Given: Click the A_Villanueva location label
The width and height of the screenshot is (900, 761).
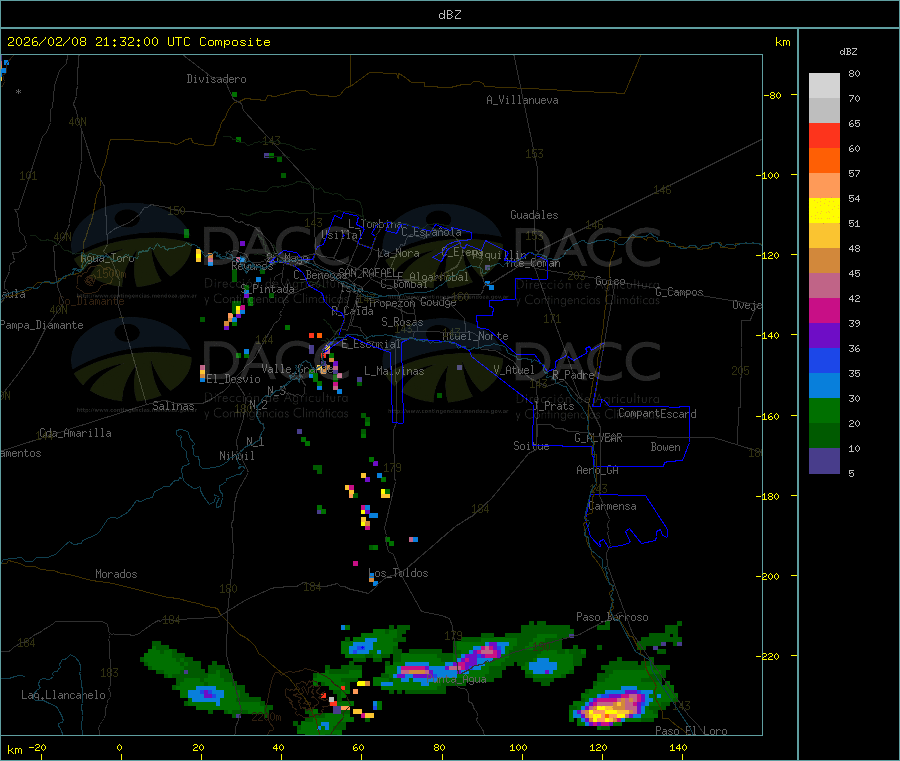Looking at the screenshot, I should (x=522, y=100).
